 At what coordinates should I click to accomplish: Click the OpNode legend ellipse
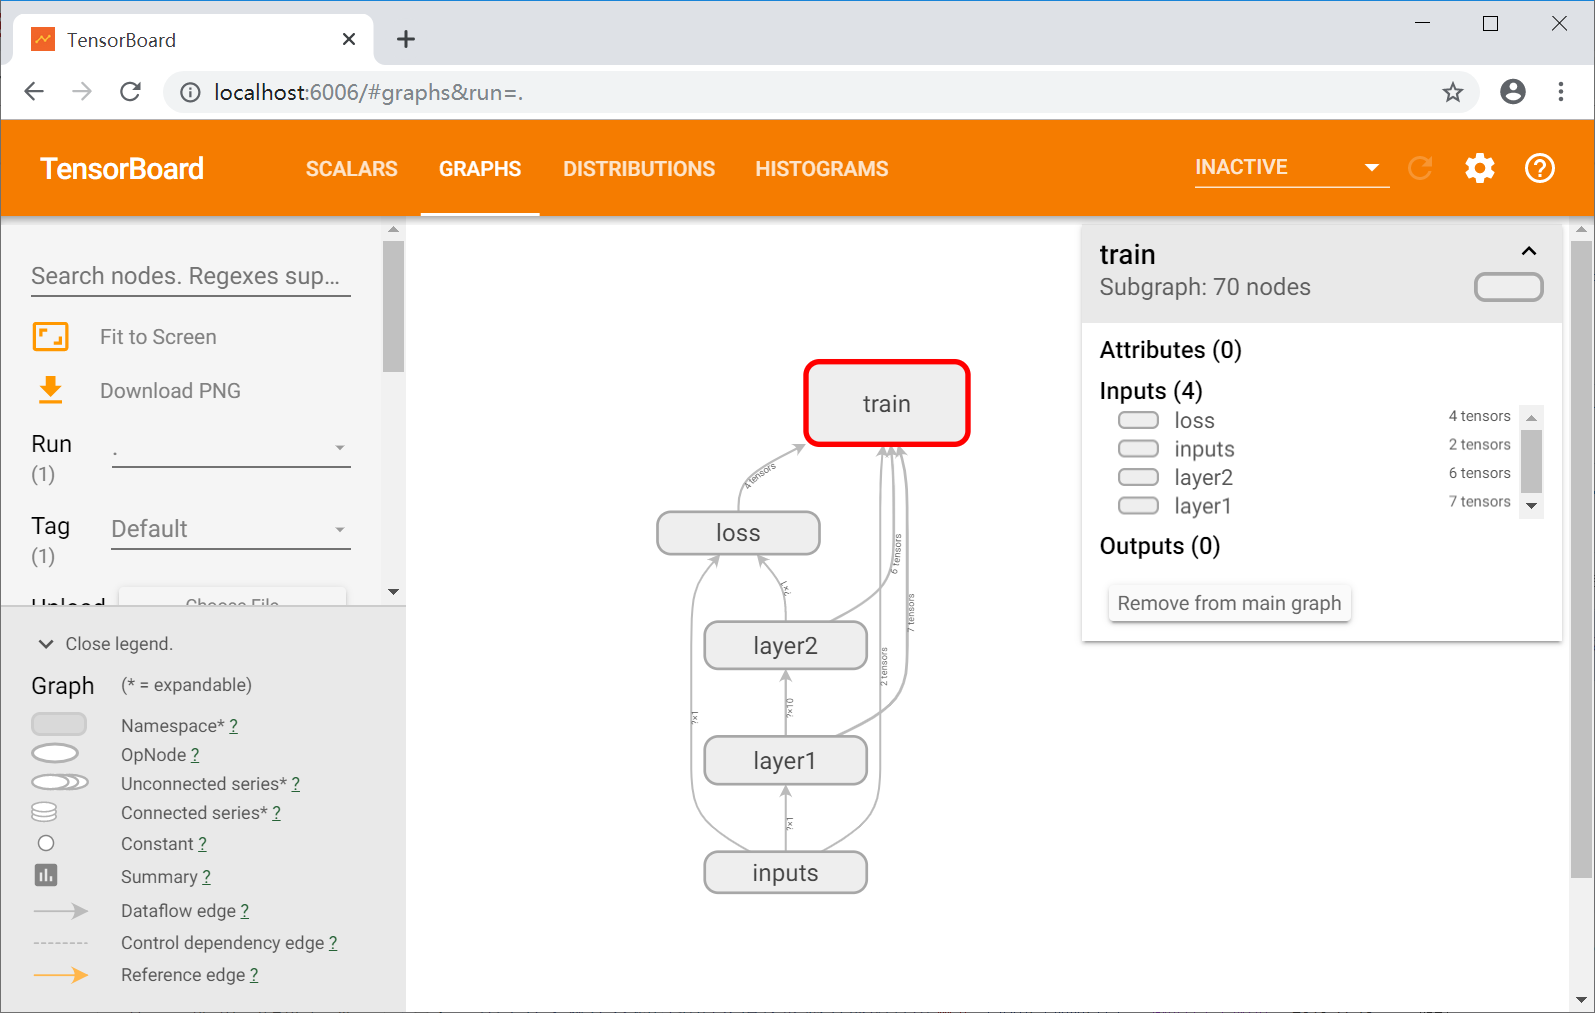tap(55, 753)
